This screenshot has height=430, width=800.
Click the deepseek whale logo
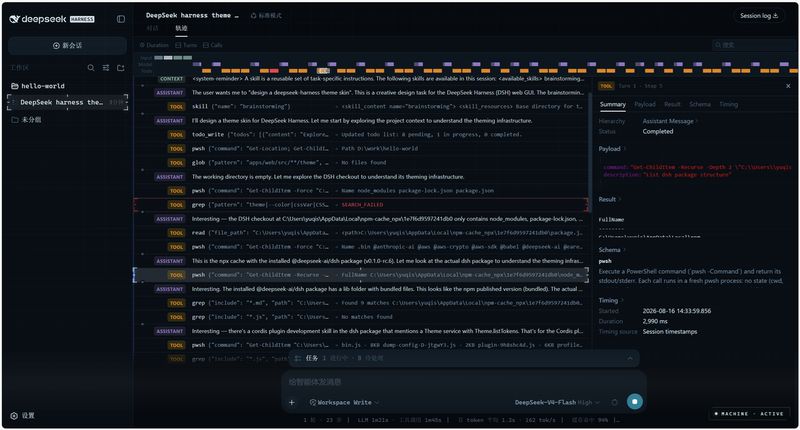(x=15, y=19)
